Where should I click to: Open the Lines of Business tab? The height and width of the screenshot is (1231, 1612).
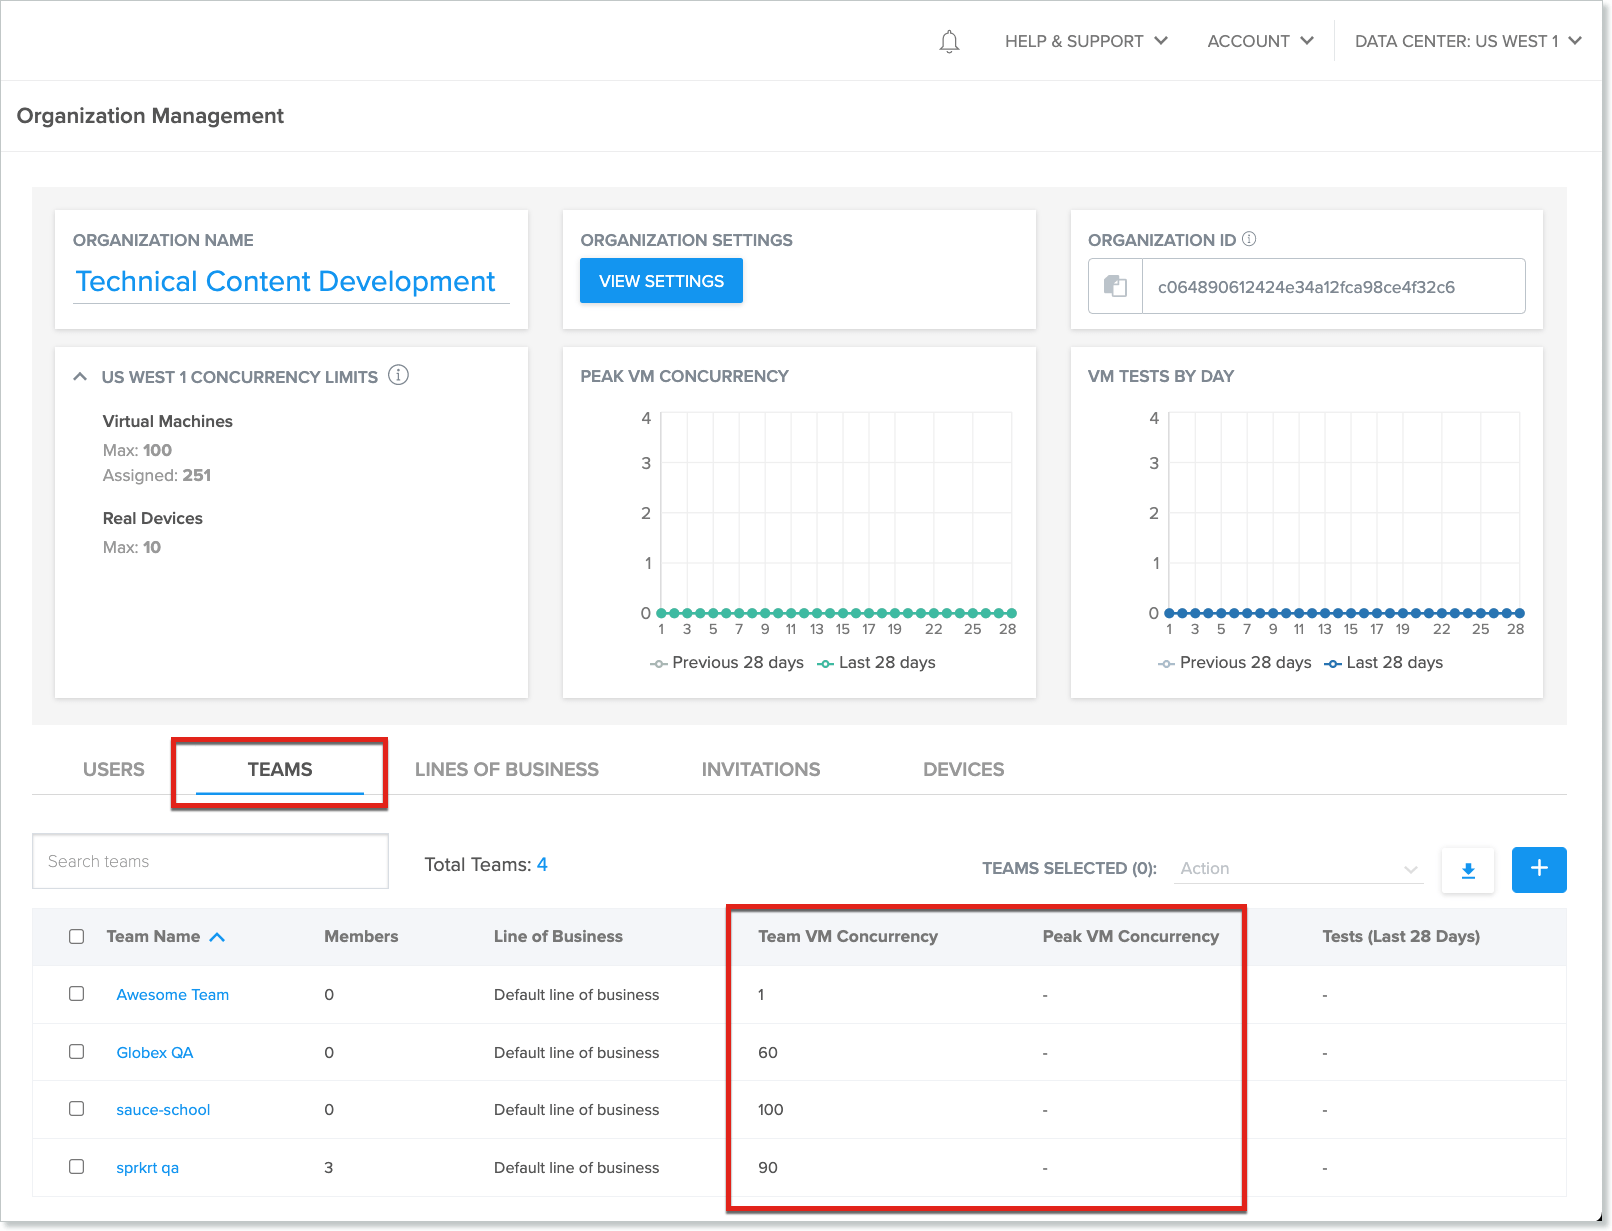[x=506, y=769]
